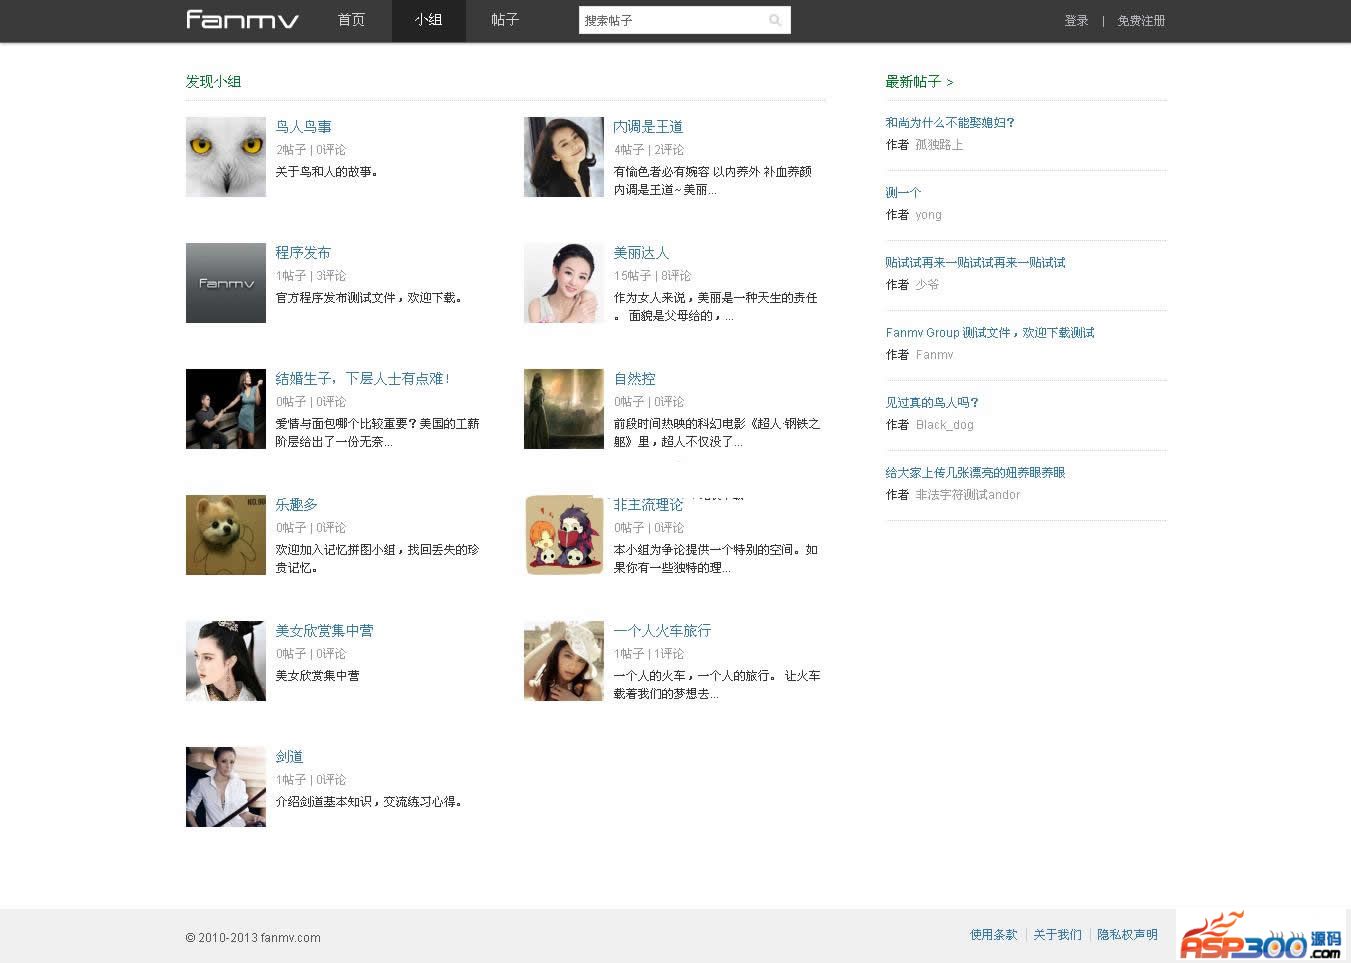Click the © 2010-2013 fanmv.com copyright text
Viewport: 1351px width, 963px height.
point(253,938)
